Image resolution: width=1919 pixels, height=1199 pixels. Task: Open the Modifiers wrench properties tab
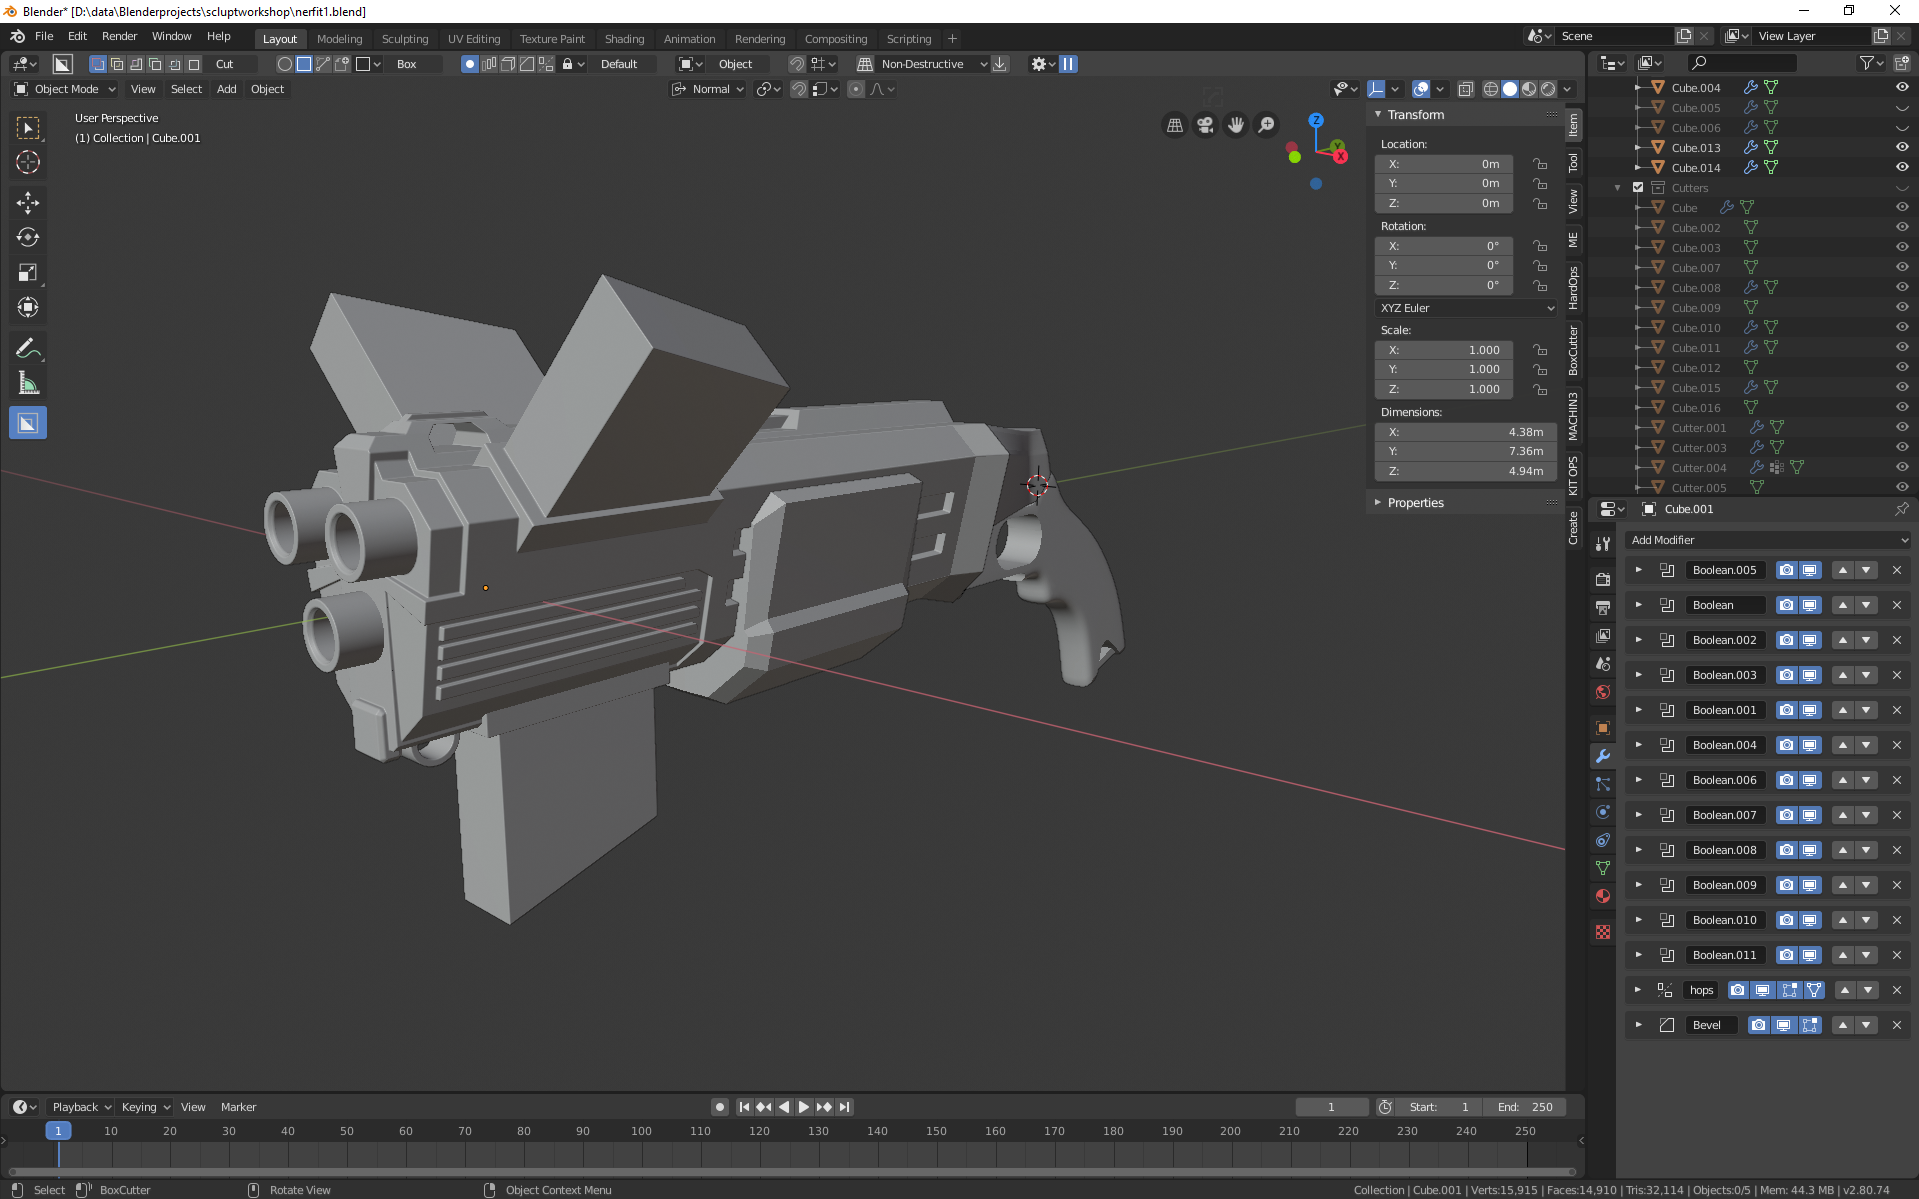(x=1602, y=756)
